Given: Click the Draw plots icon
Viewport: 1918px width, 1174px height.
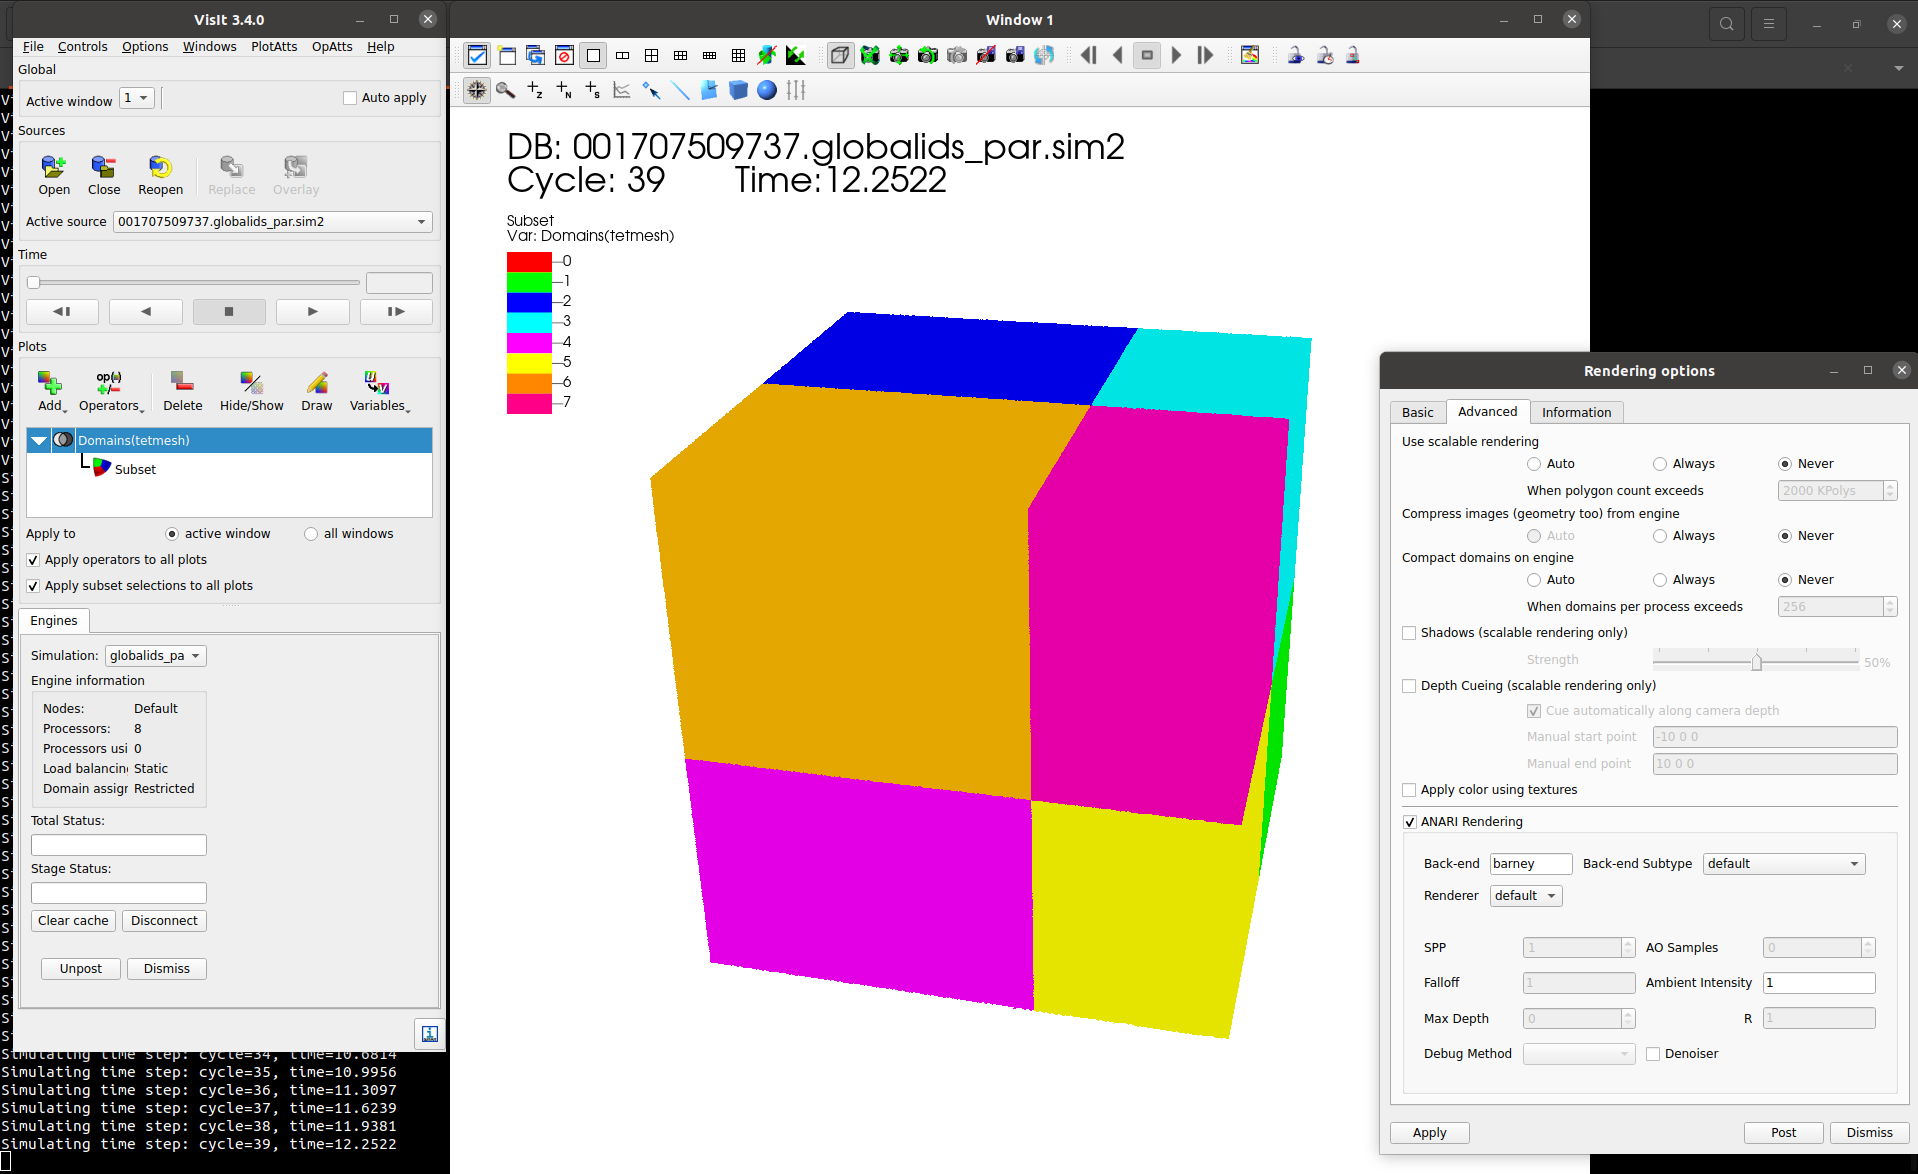Looking at the screenshot, I should [x=317, y=383].
